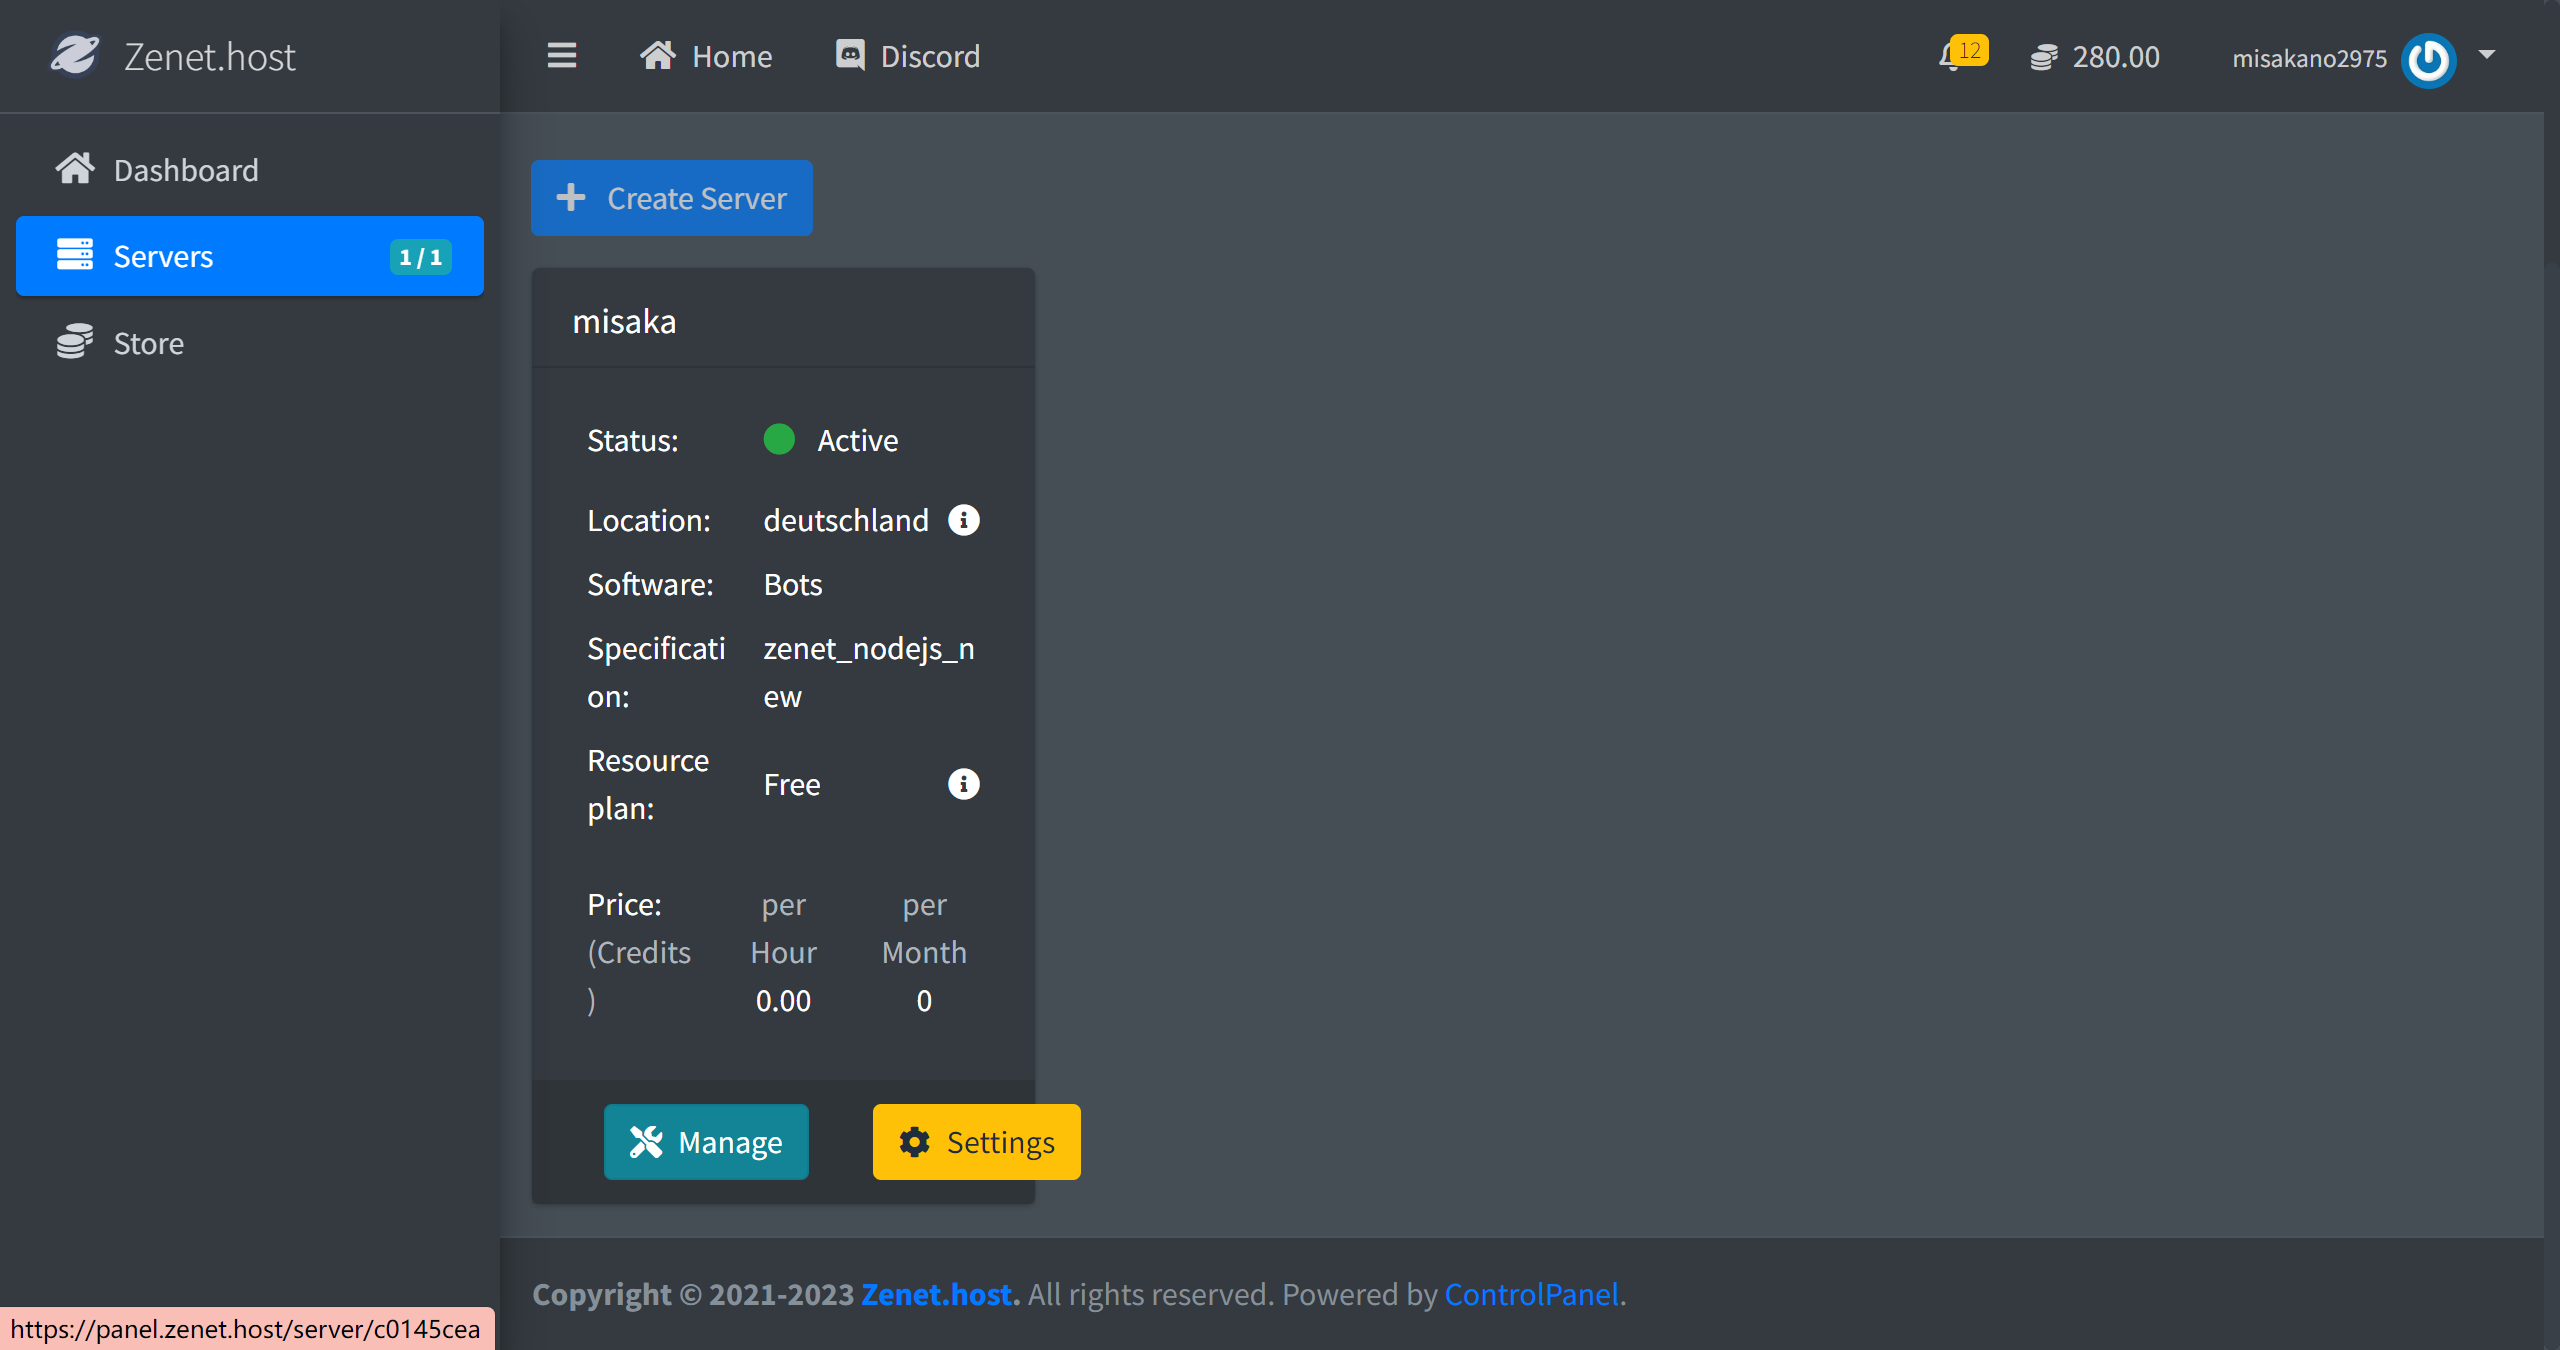This screenshot has height=1350, width=2560.
Task: Click the misakano2975 power avatar icon
Action: pyautogui.click(x=2428, y=60)
